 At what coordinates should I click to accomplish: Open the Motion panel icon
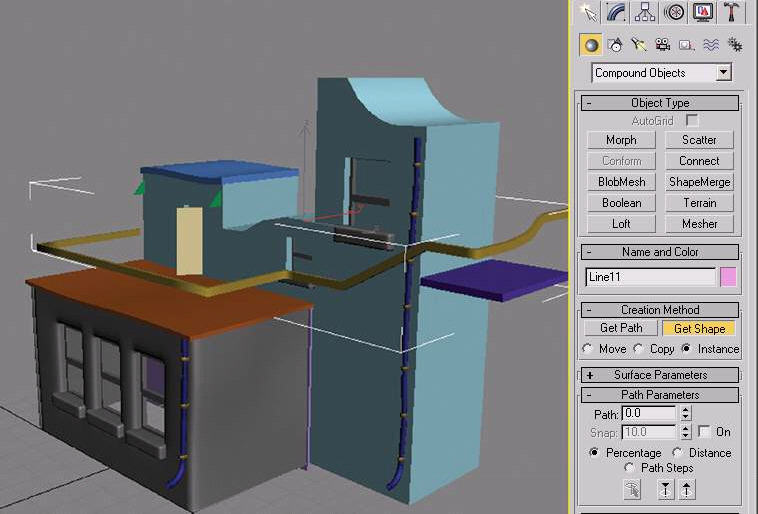pyautogui.click(x=675, y=12)
